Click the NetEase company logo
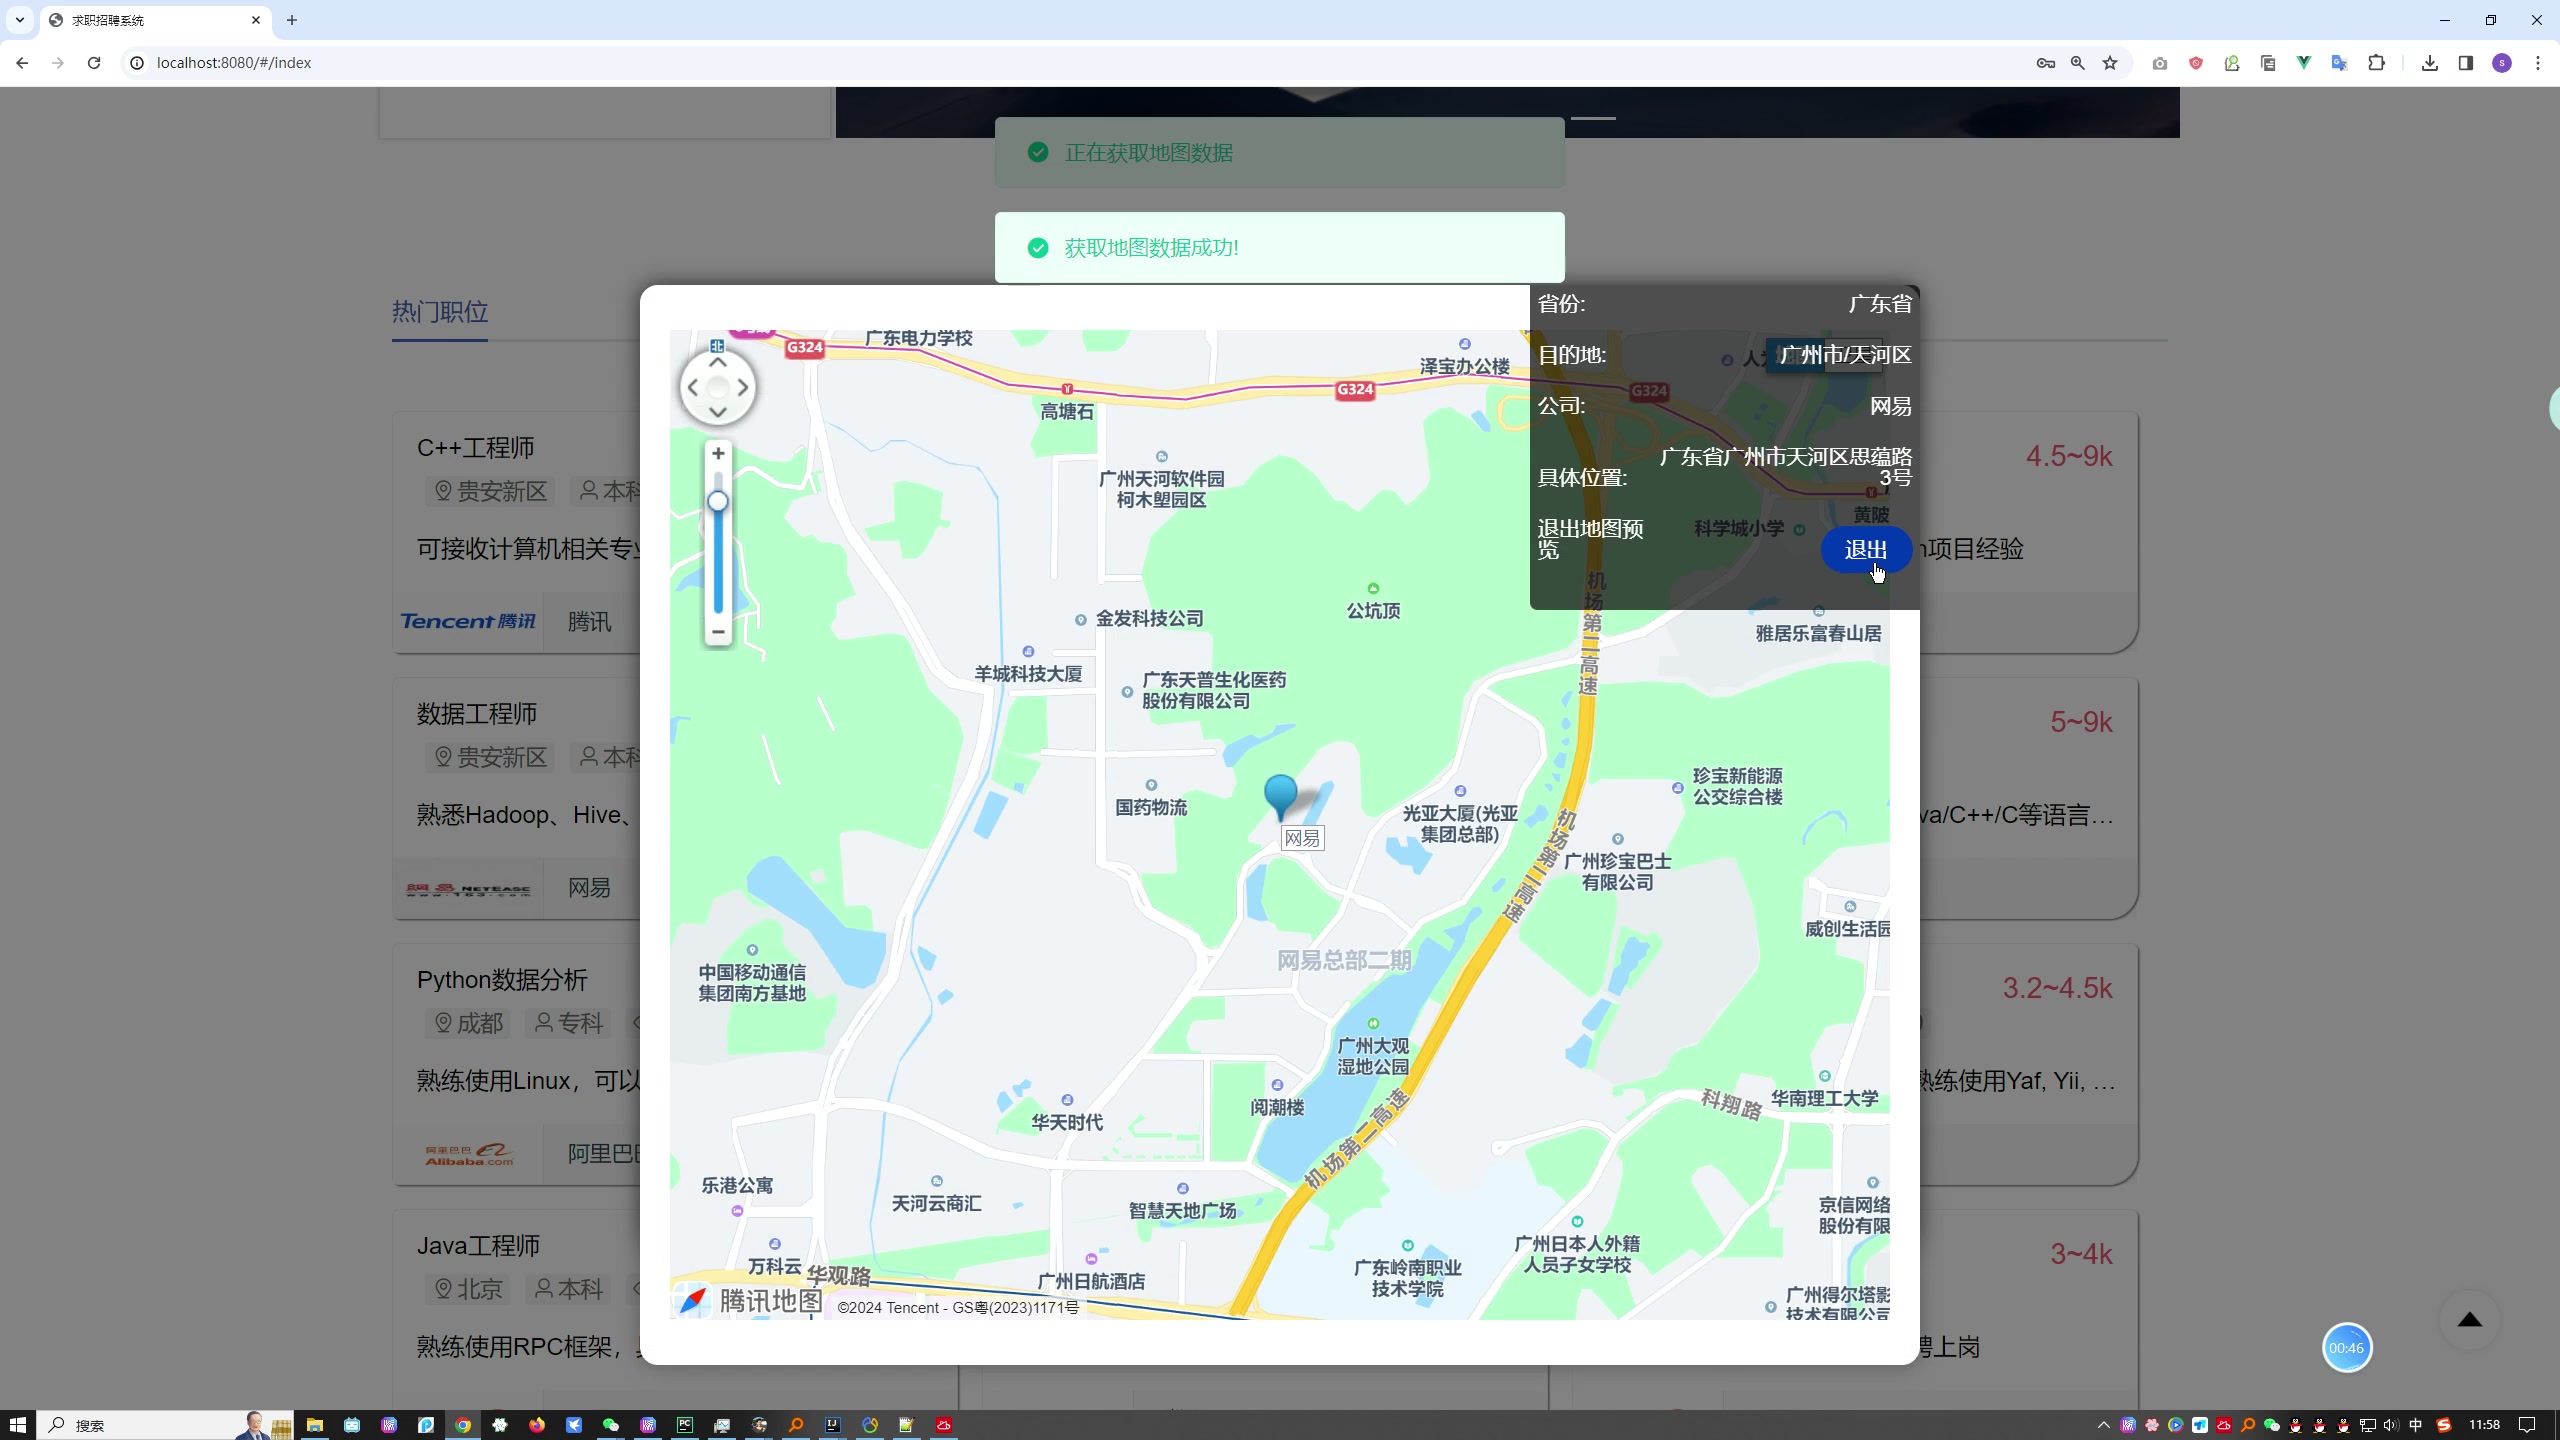Screen dimensions: 2560x1440 468,888
